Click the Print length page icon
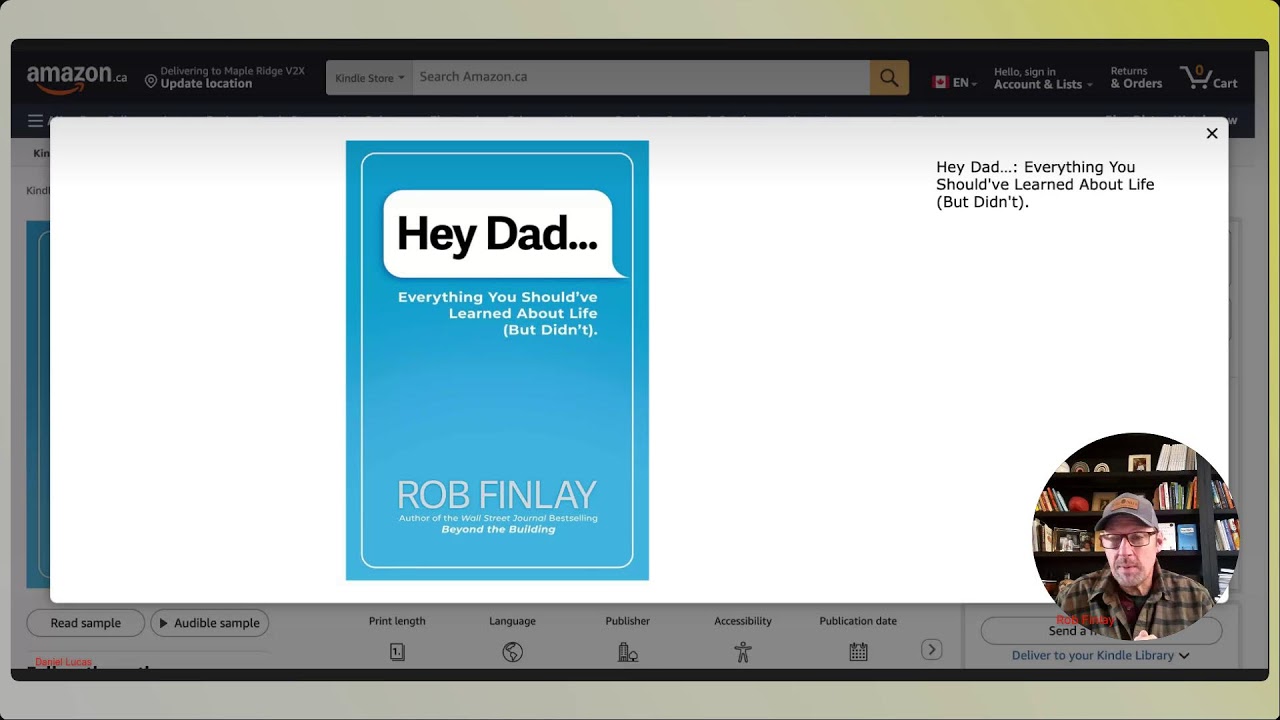The width and height of the screenshot is (1280, 720). [397, 652]
